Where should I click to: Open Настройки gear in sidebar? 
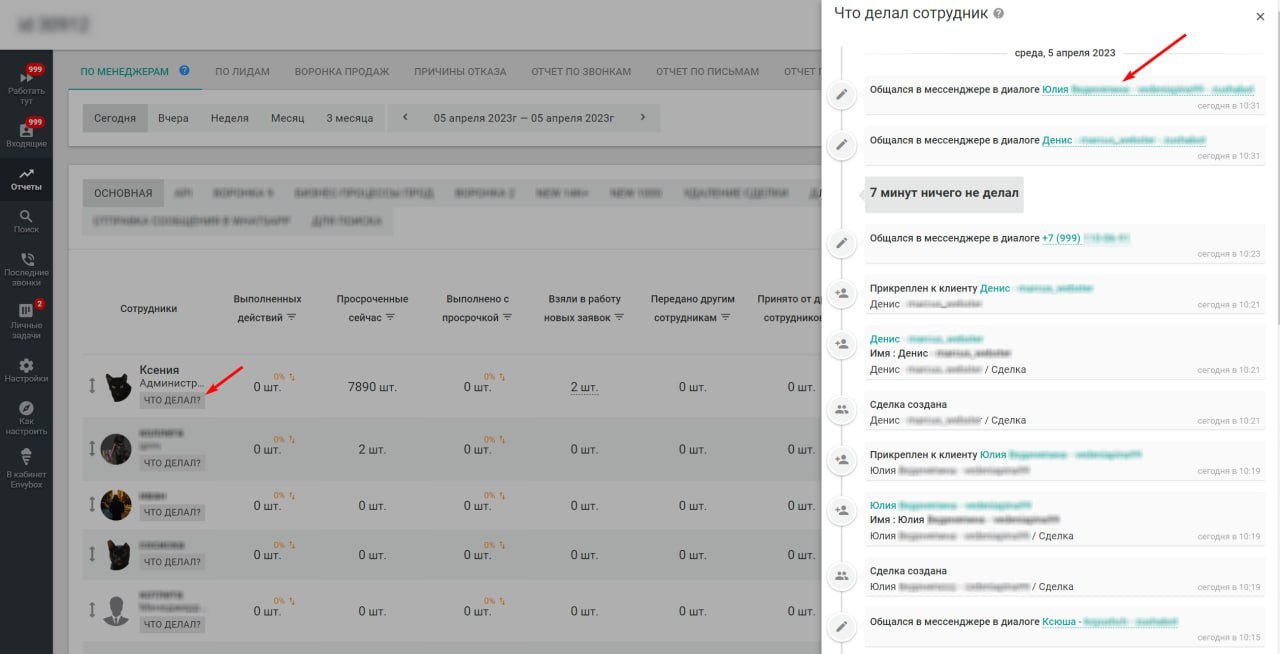[26, 370]
